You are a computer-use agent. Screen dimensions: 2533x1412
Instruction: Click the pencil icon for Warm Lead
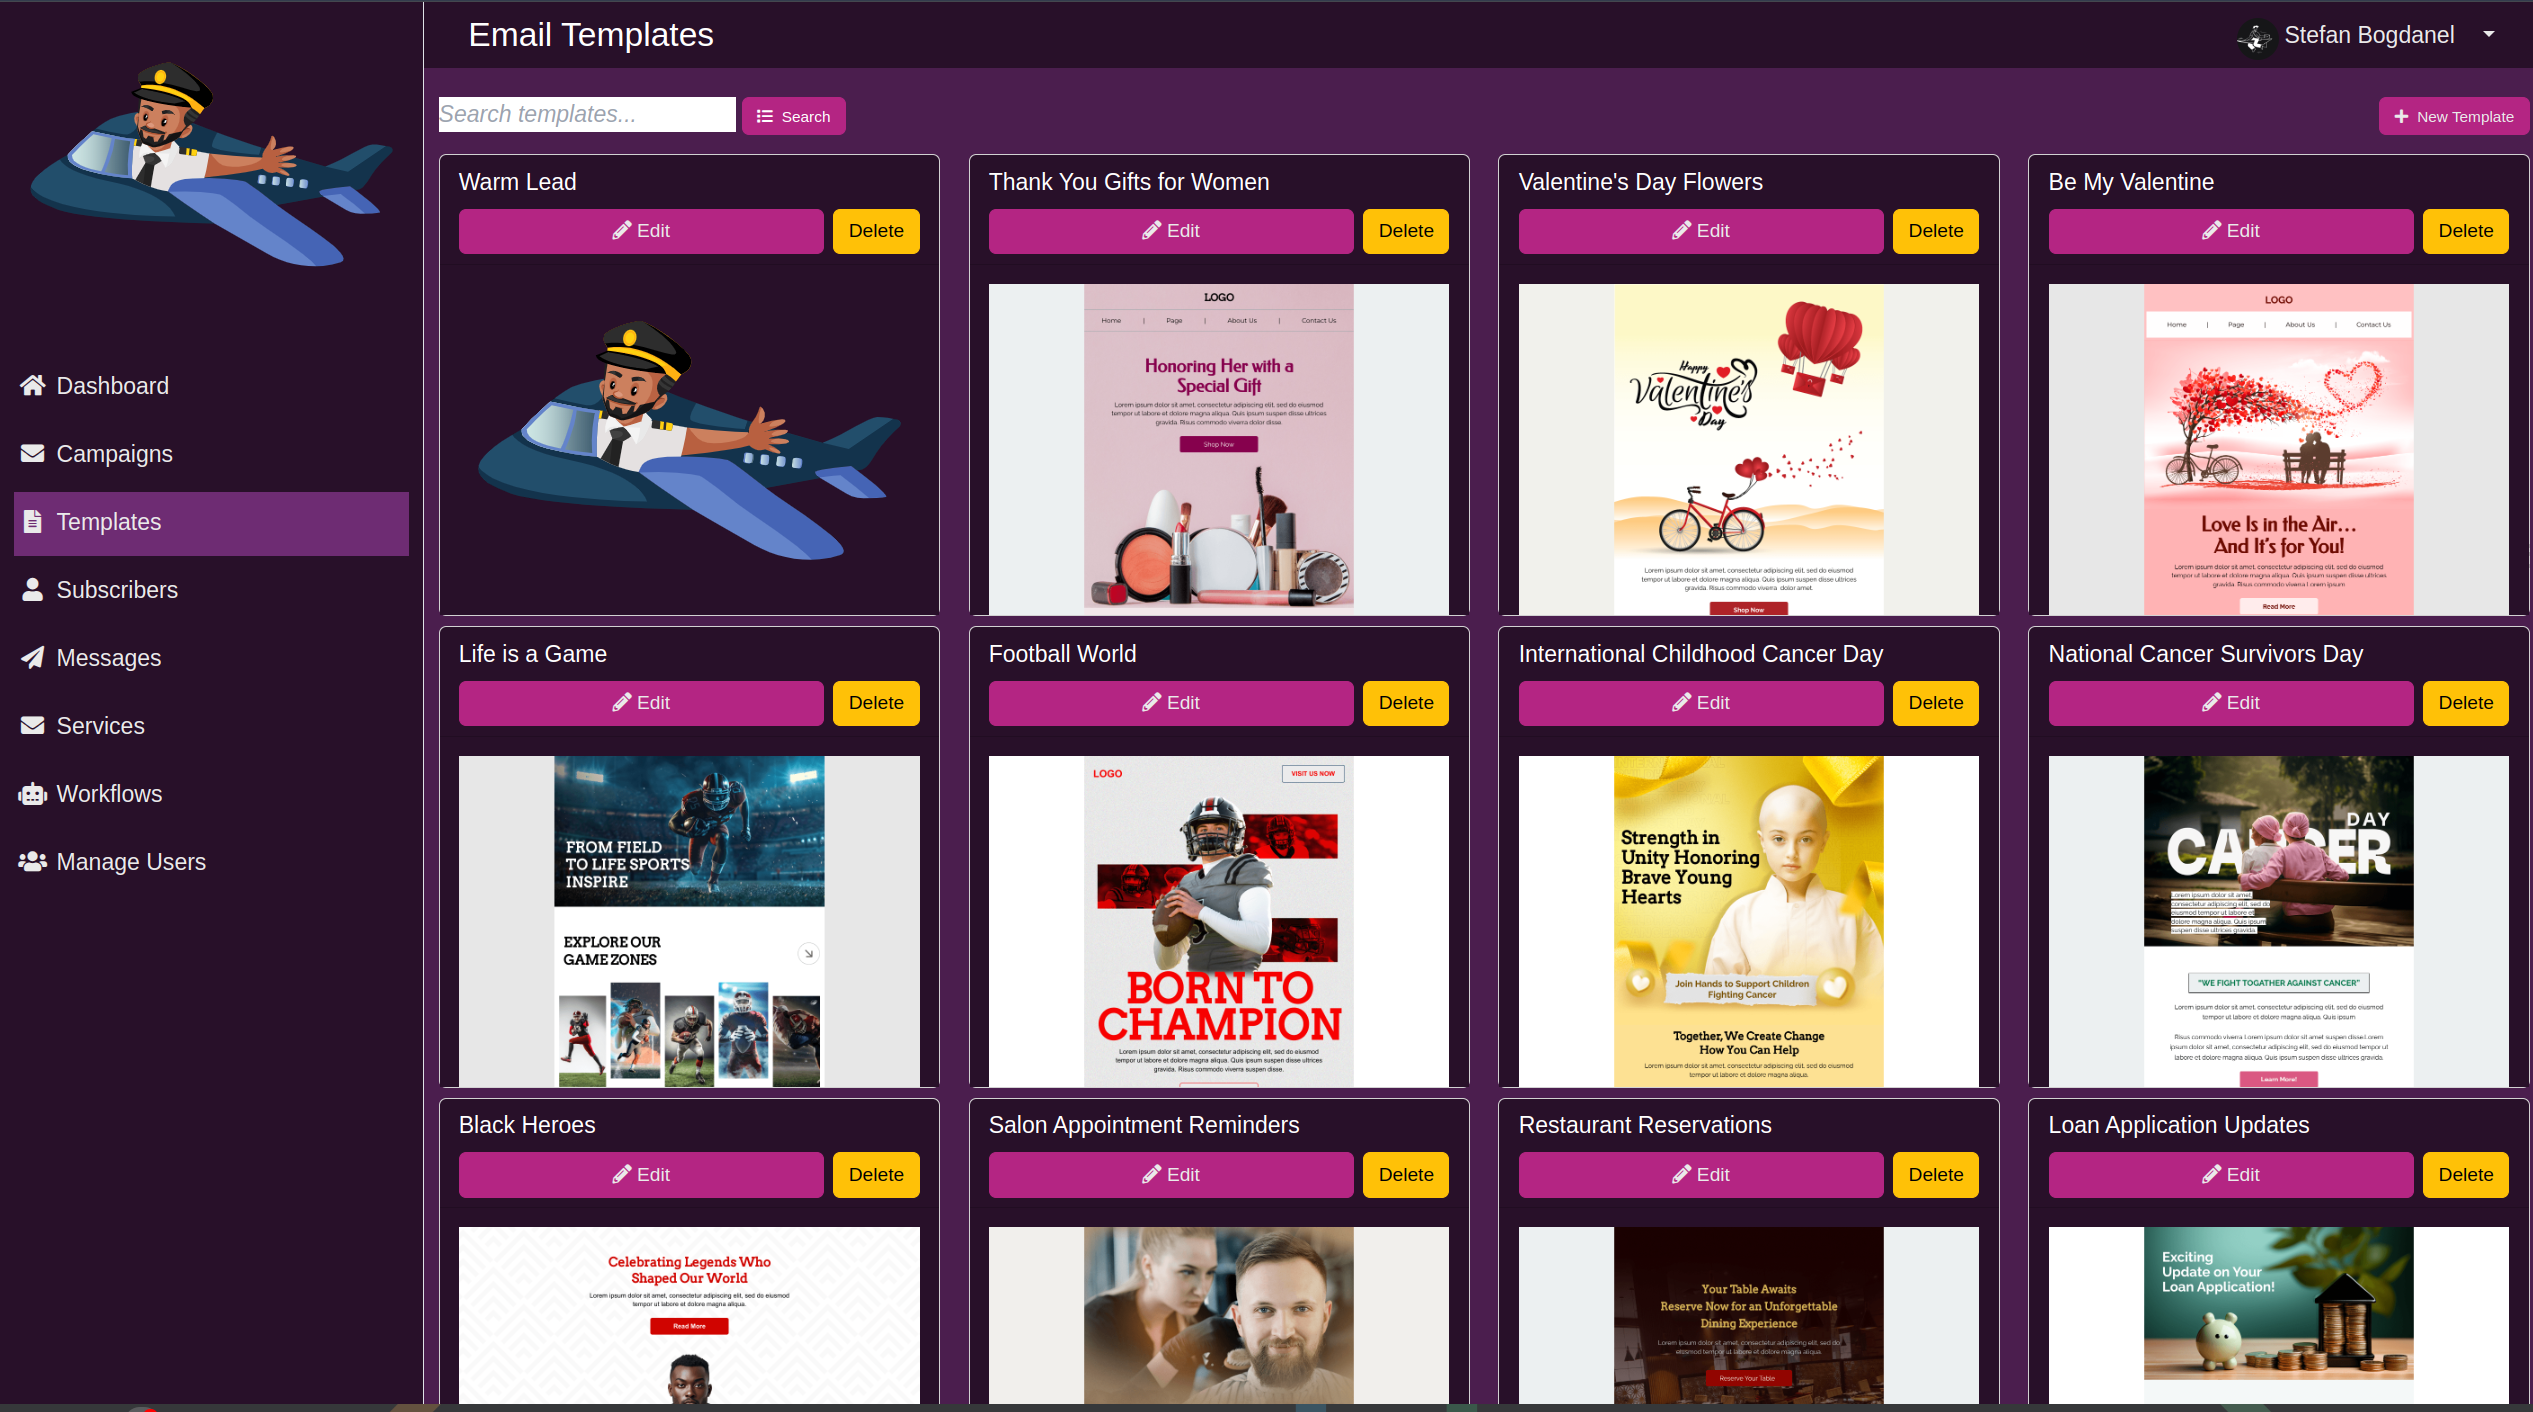pyautogui.click(x=622, y=231)
